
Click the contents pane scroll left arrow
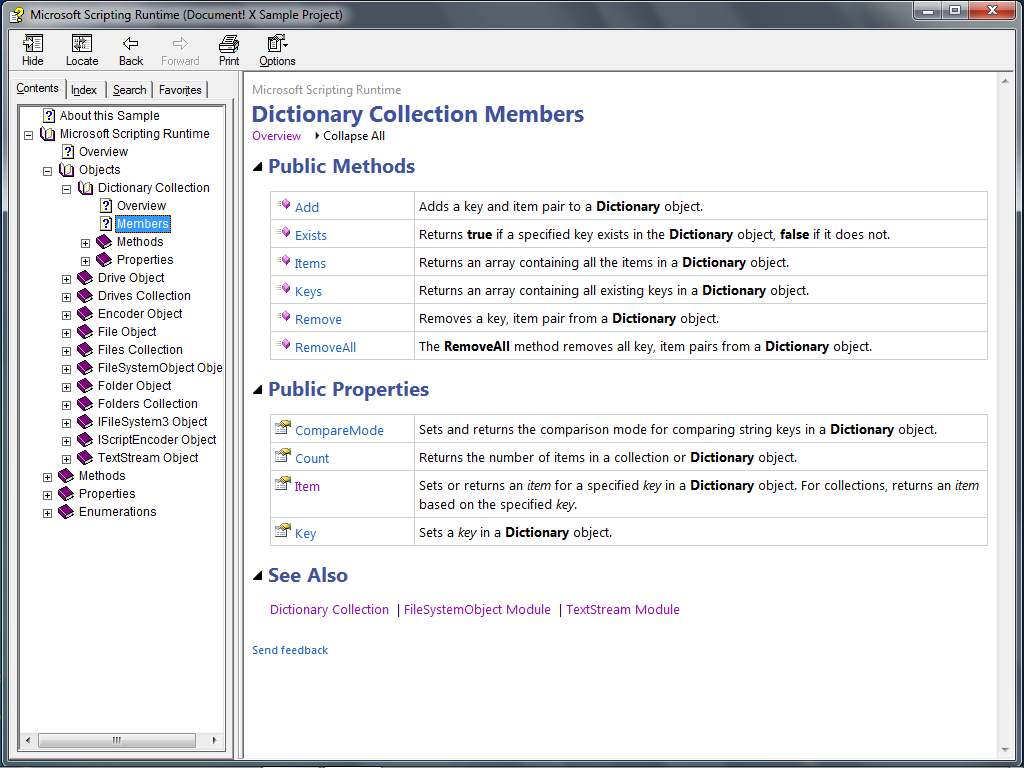coord(27,740)
